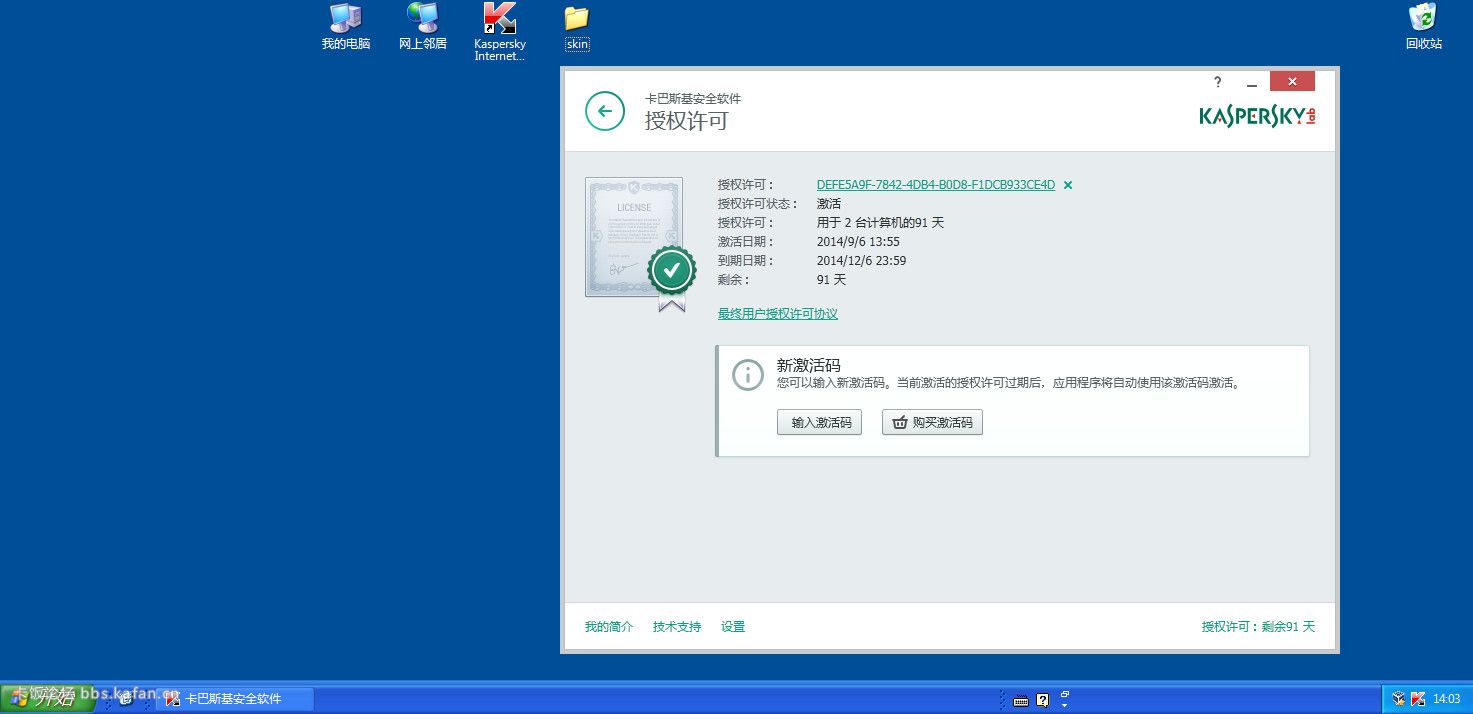Image resolution: width=1473 pixels, height=714 pixels.
Task: Click the text 用于 2 台计算机的91 天
Action: [x=880, y=223]
